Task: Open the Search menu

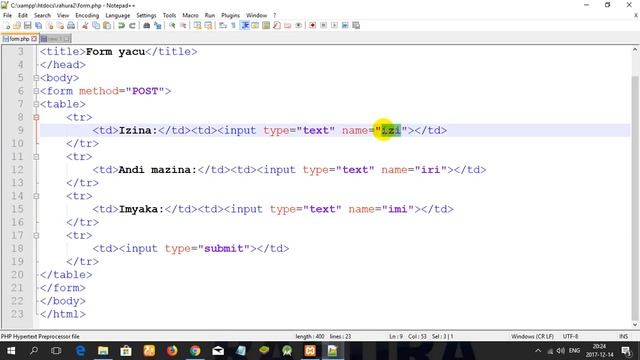Action: (x=42, y=15)
